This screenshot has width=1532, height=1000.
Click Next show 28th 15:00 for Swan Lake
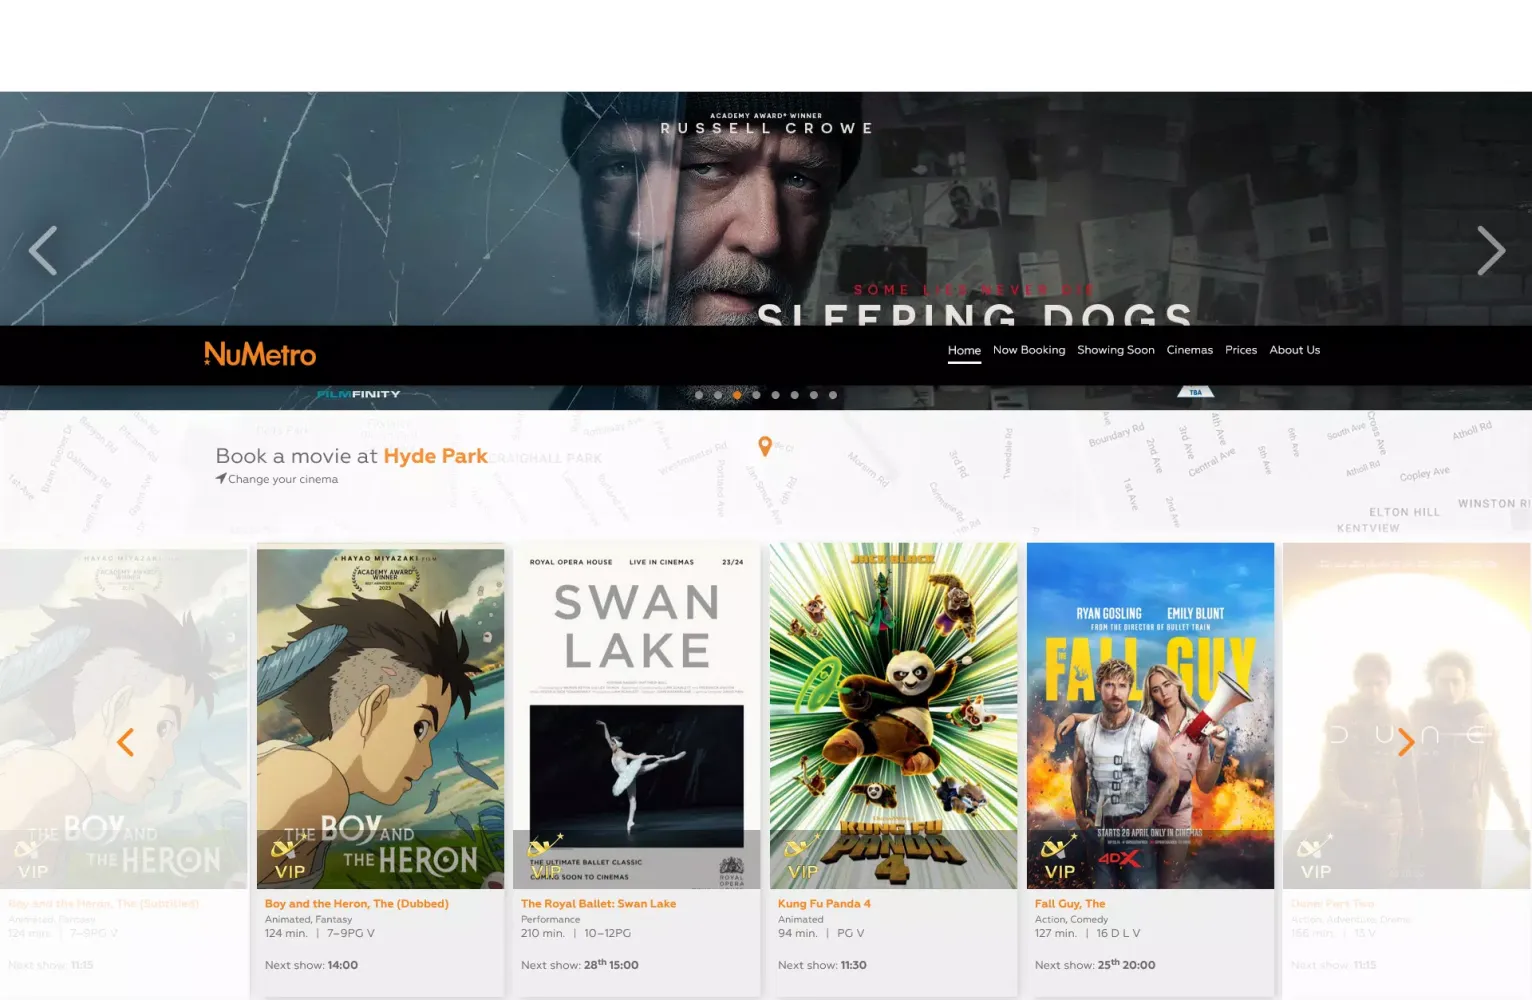pos(580,965)
